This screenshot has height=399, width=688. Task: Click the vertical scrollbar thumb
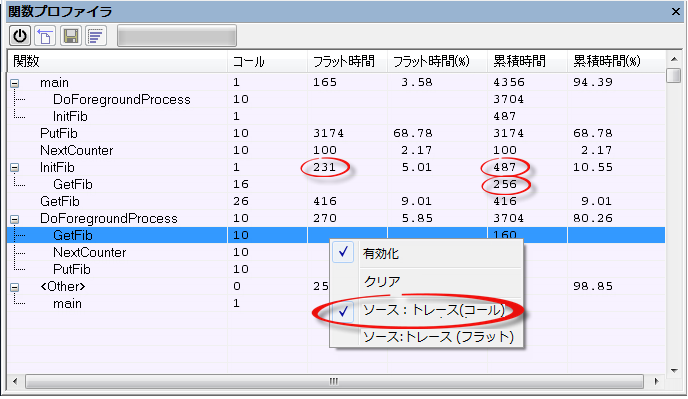pos(674,75)
